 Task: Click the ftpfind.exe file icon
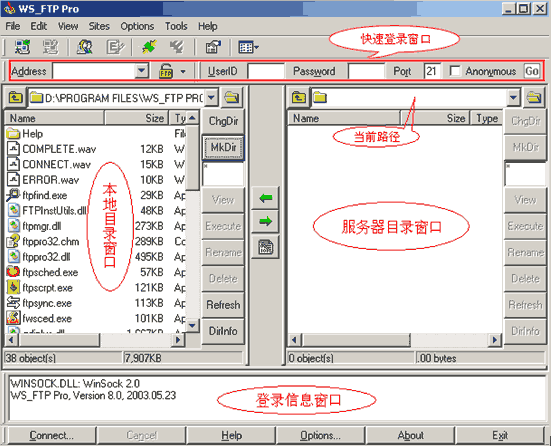coord(13,195)
